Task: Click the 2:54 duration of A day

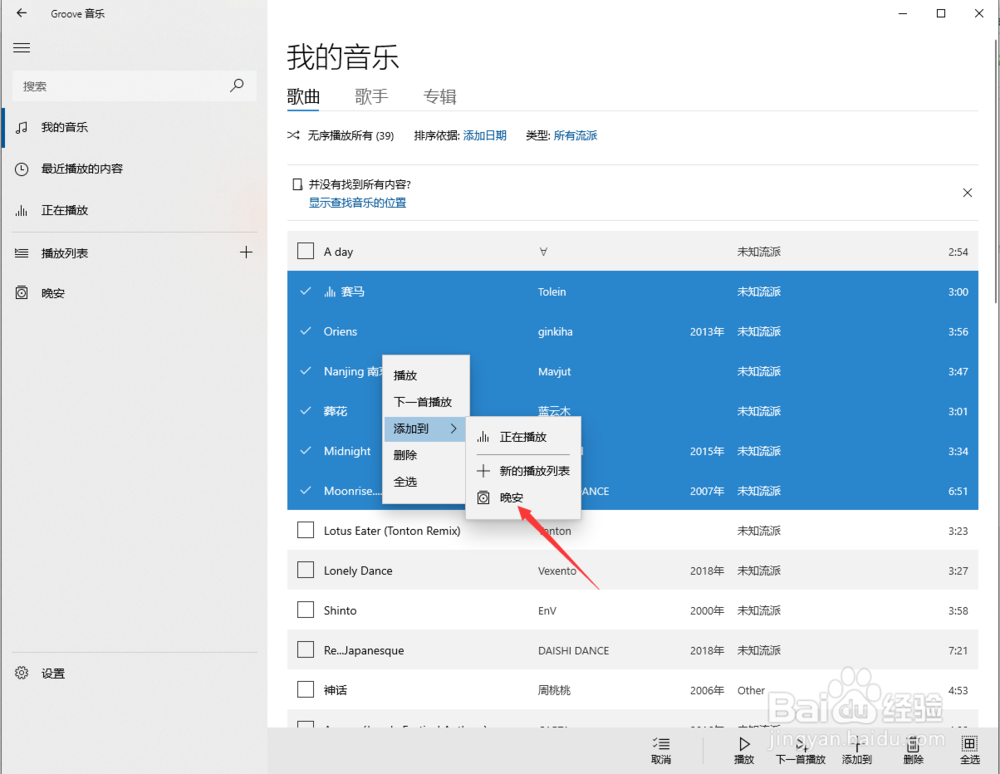Action: pos(958,252)
